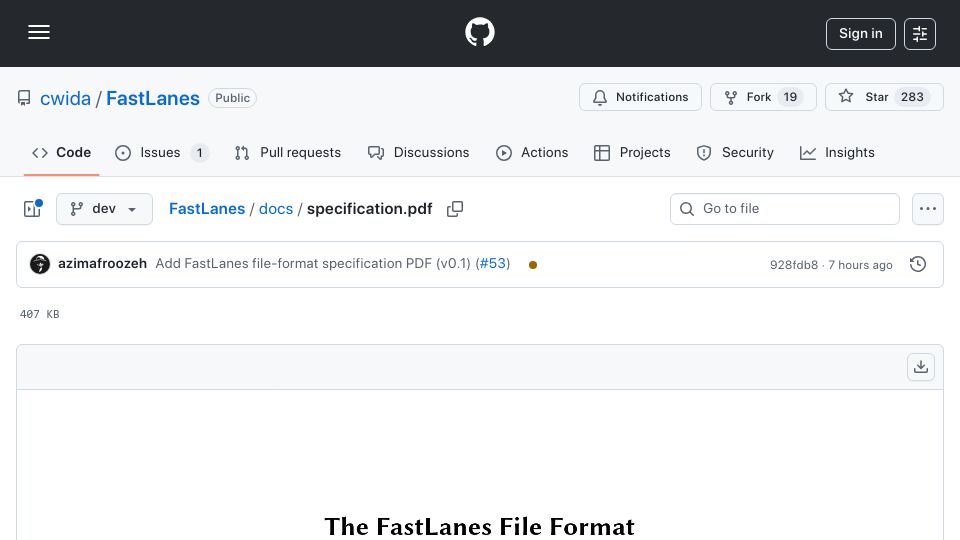Screen dimensions: 960x540
Task: Click the star count 283
Action: click(x=912, y=97)
